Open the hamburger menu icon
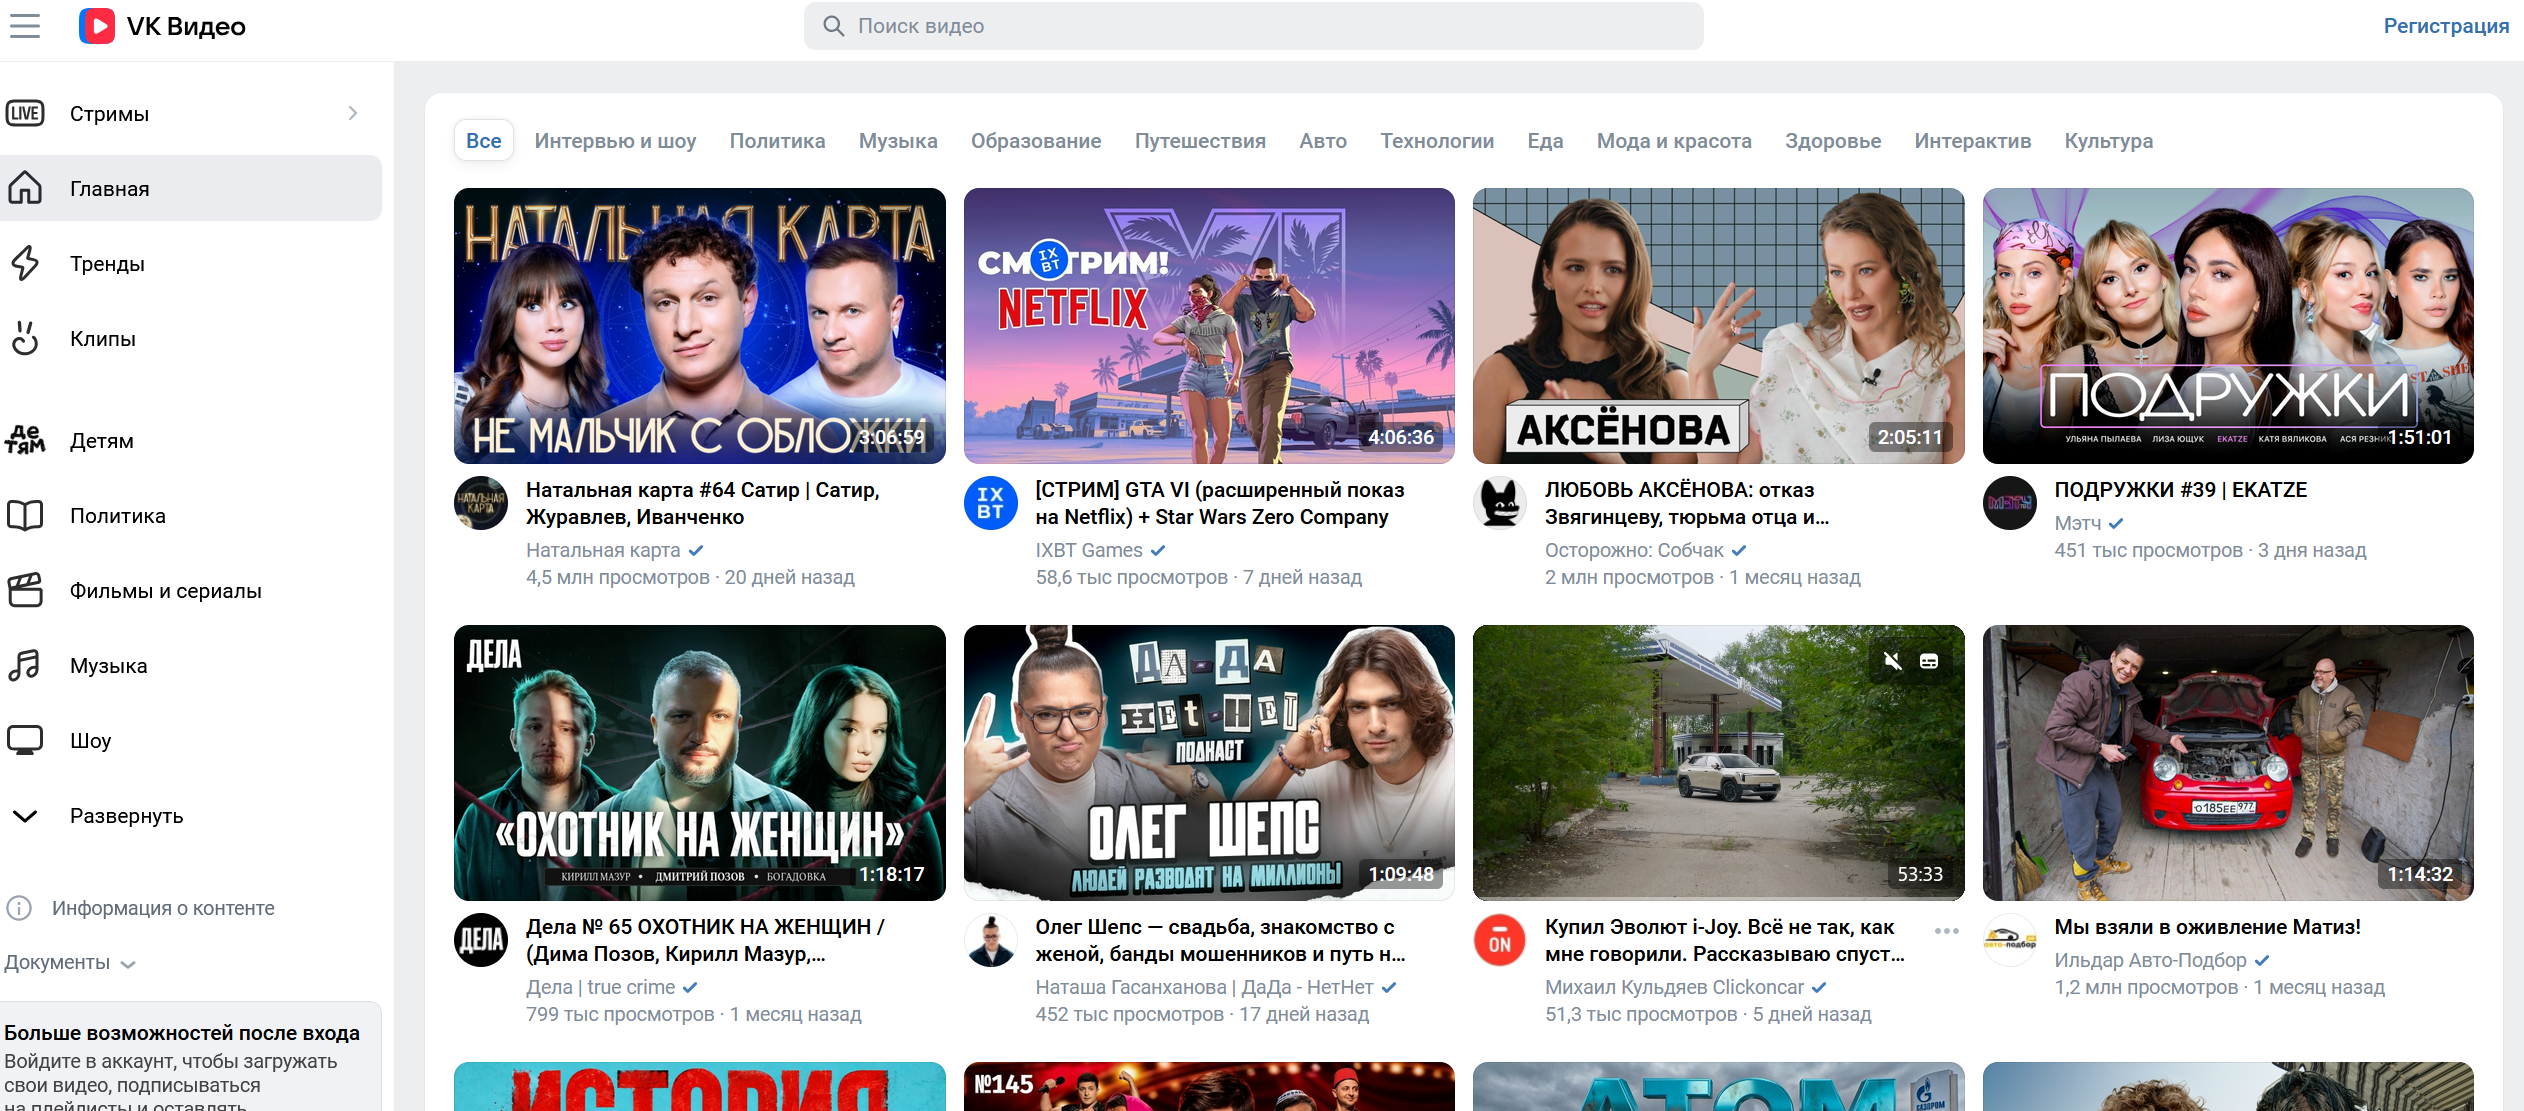Viewport: 2524px width, 1111px height. (25, 26)
